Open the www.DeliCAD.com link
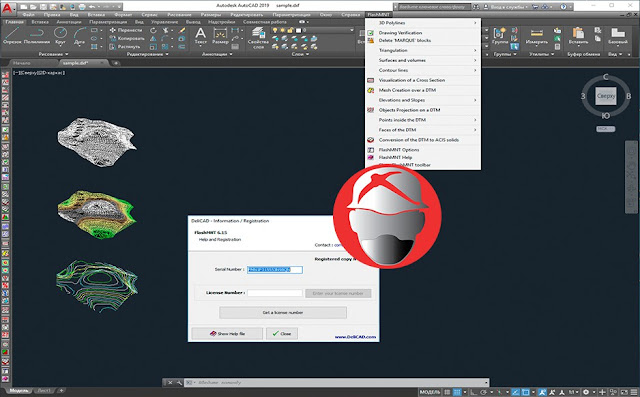This screenshot has height=397, width=640. coord(355,337)
